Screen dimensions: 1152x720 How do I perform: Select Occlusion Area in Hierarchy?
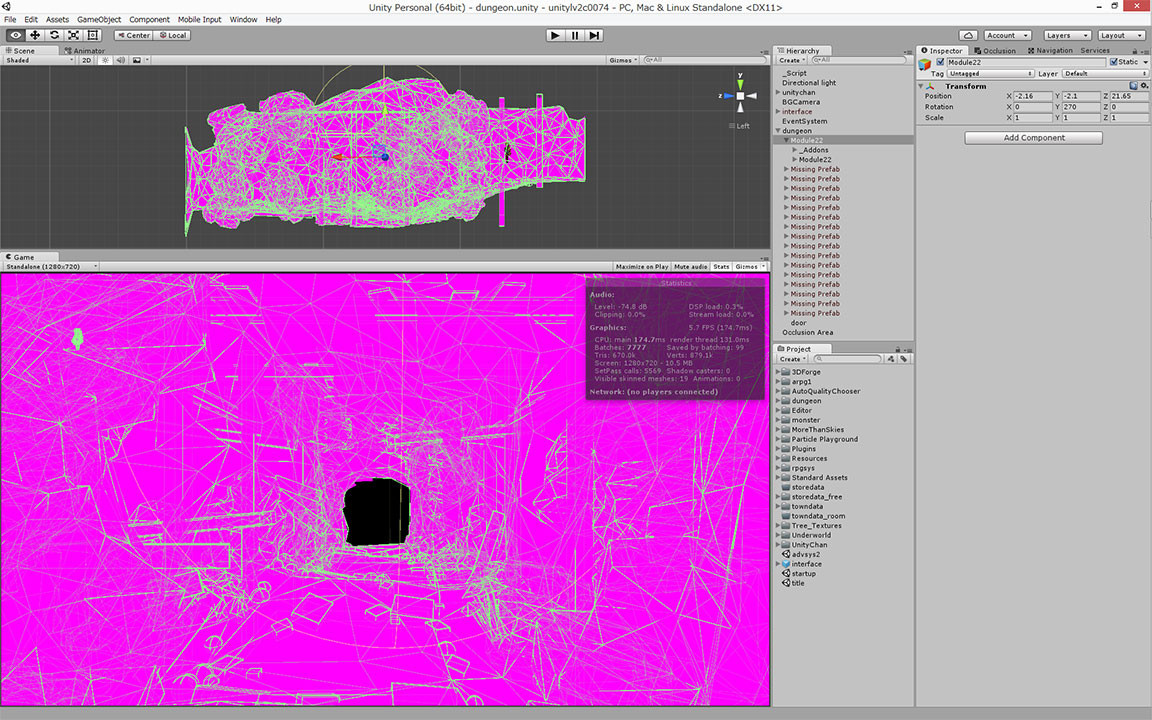point(807,332)
